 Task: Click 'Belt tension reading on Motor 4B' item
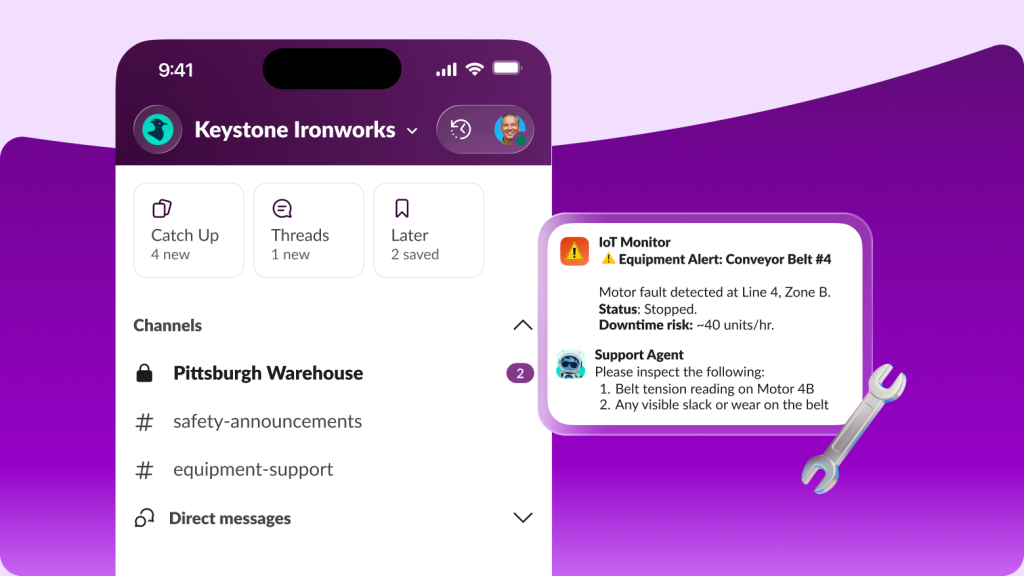click(x=714, y=389)
